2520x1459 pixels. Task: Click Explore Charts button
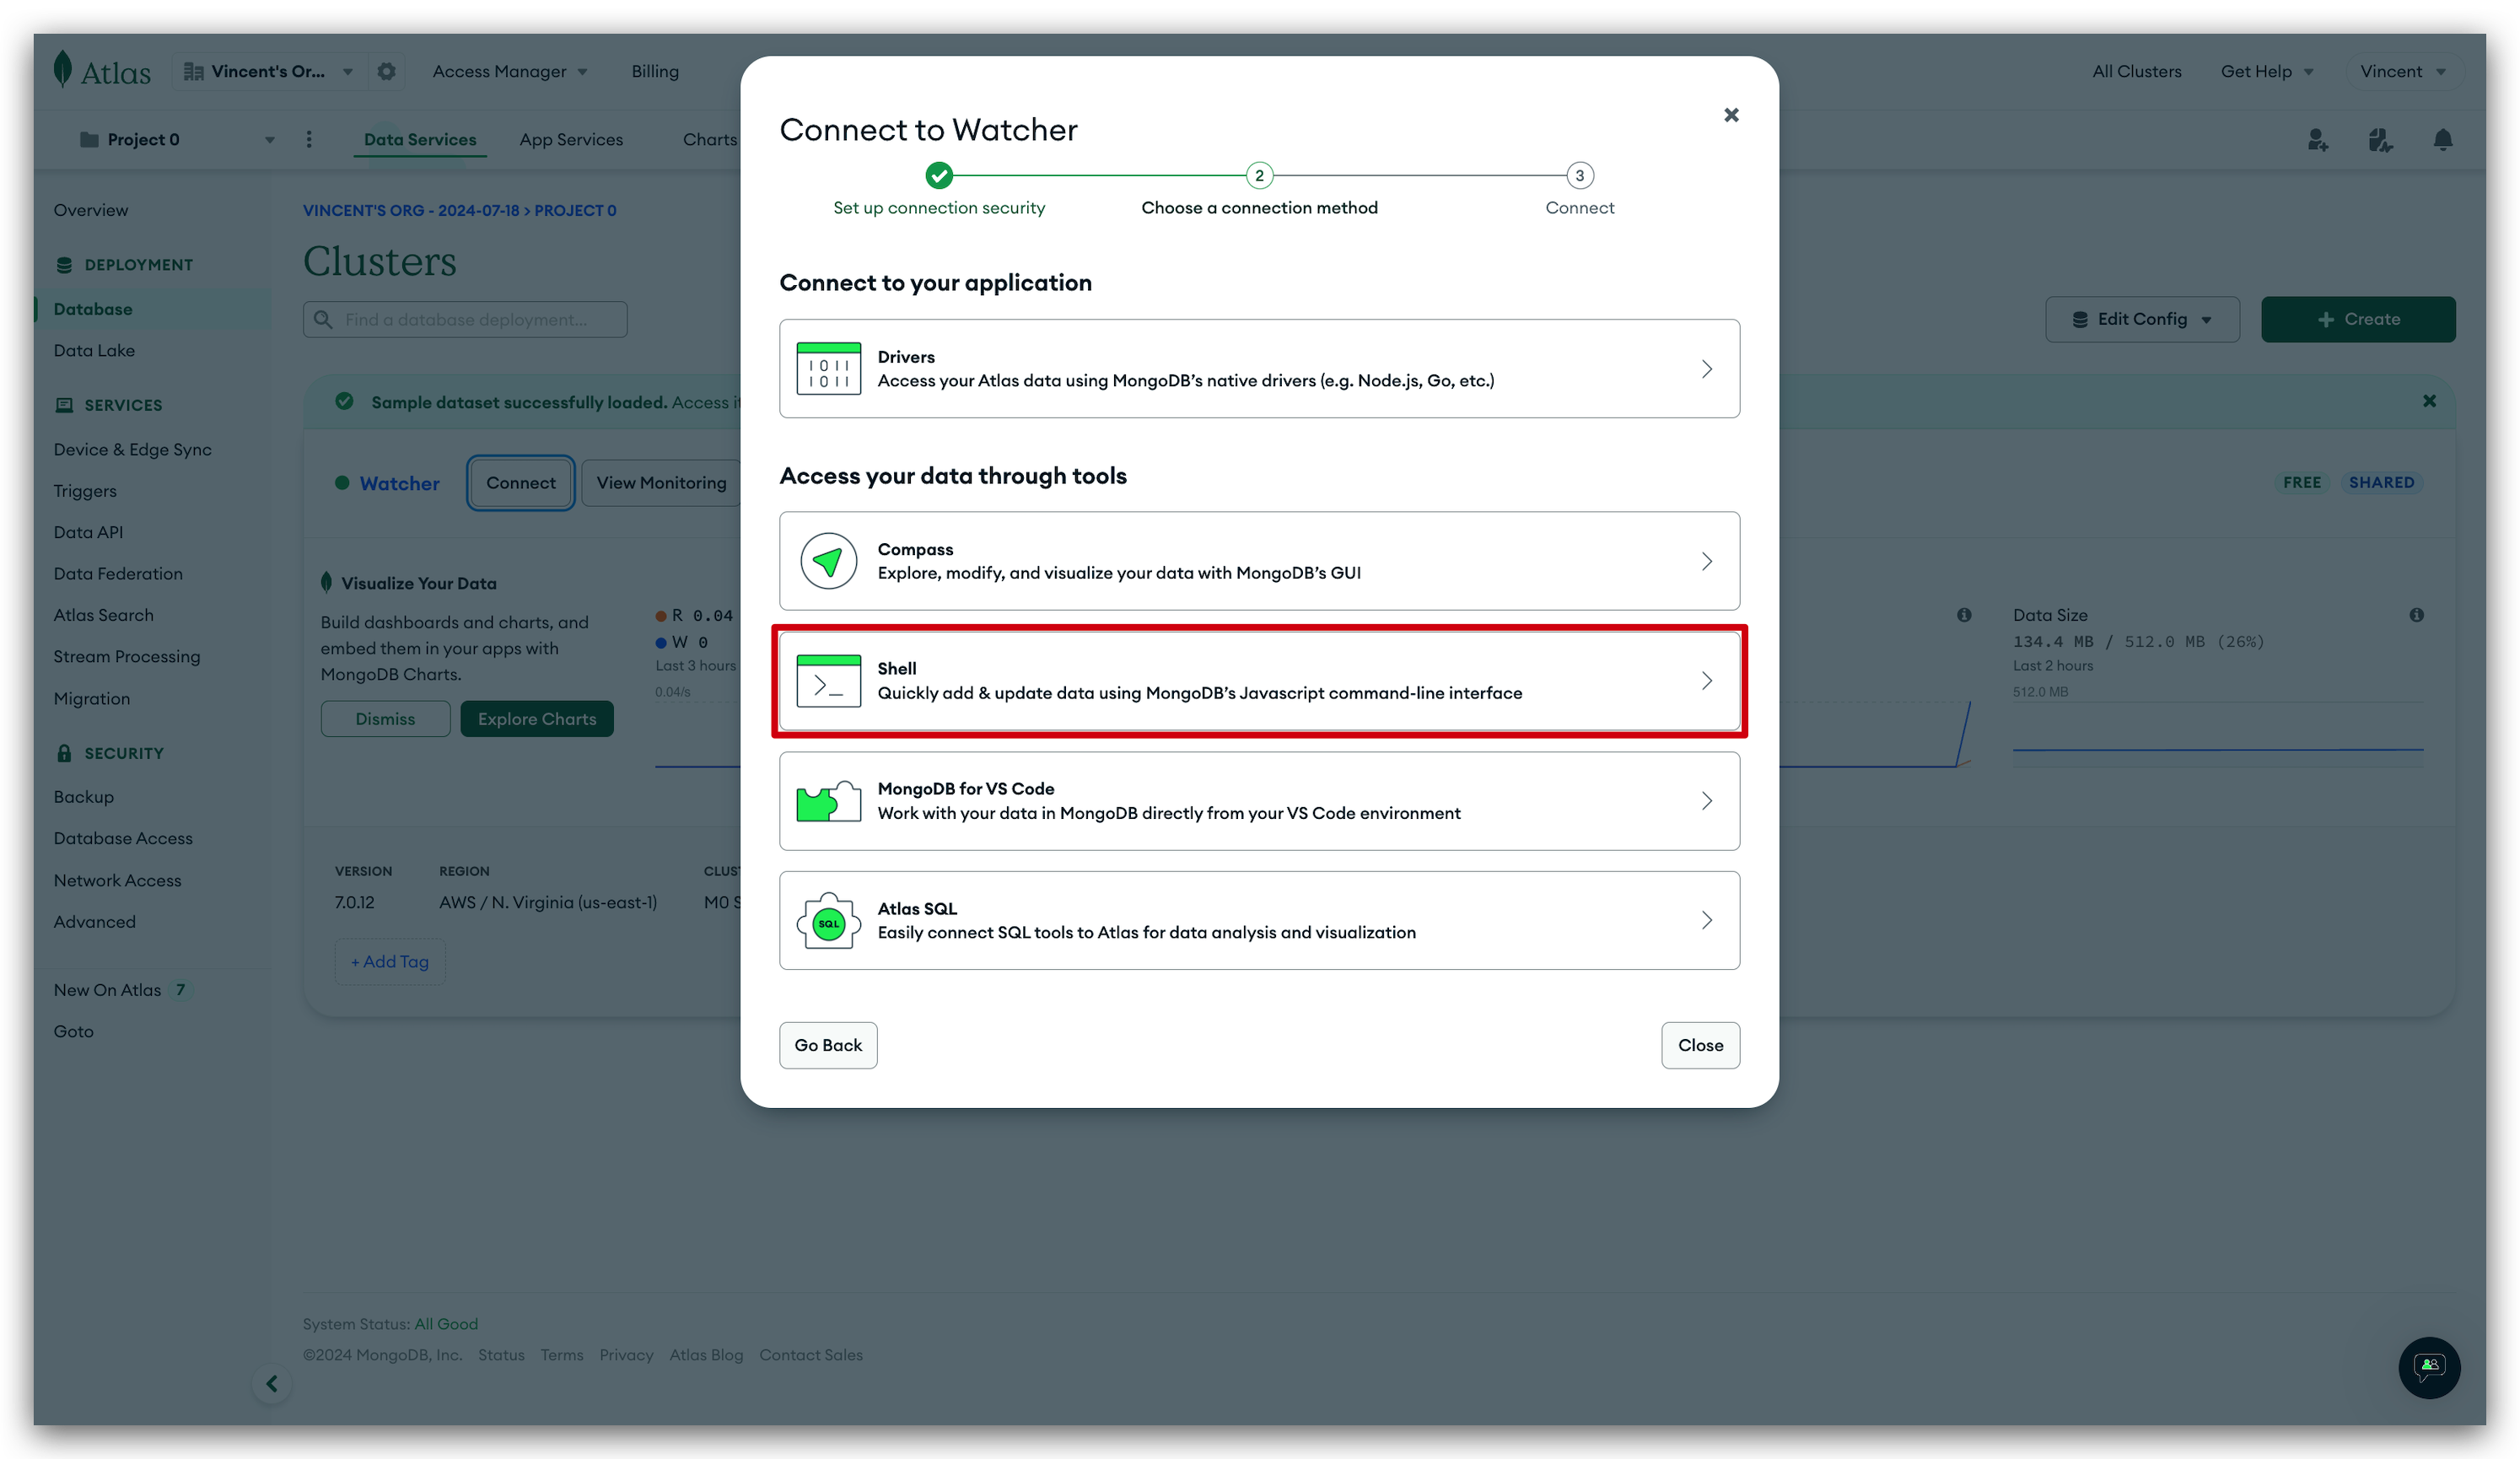pyautogui.click(x=537, y=719)
